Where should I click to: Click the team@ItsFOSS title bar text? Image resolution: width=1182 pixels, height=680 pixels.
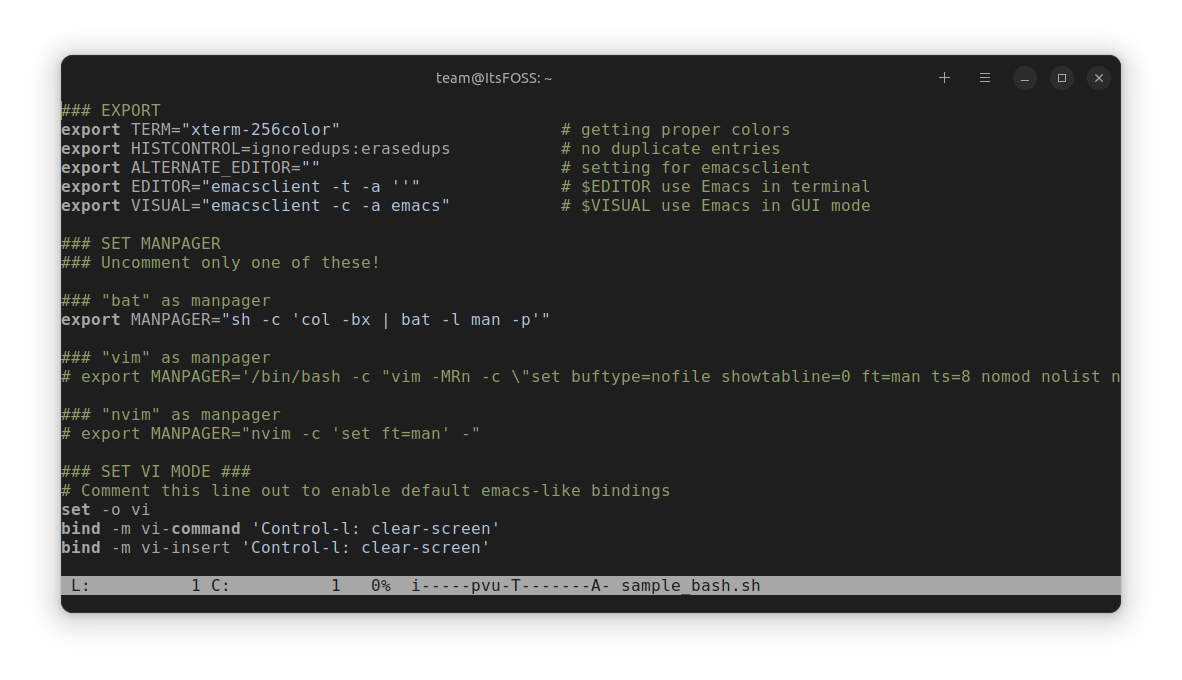pos(494,78)
